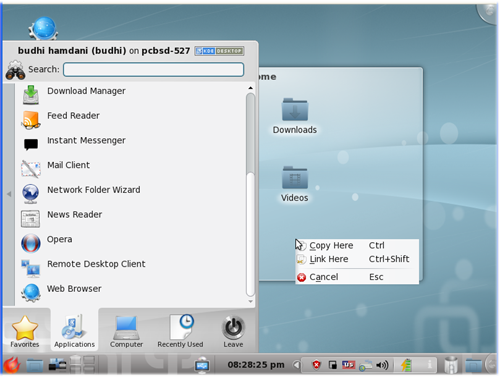Launch Feed Reader via its RSS icon
This screenshot has width=500, height=377.
[31, 120]
